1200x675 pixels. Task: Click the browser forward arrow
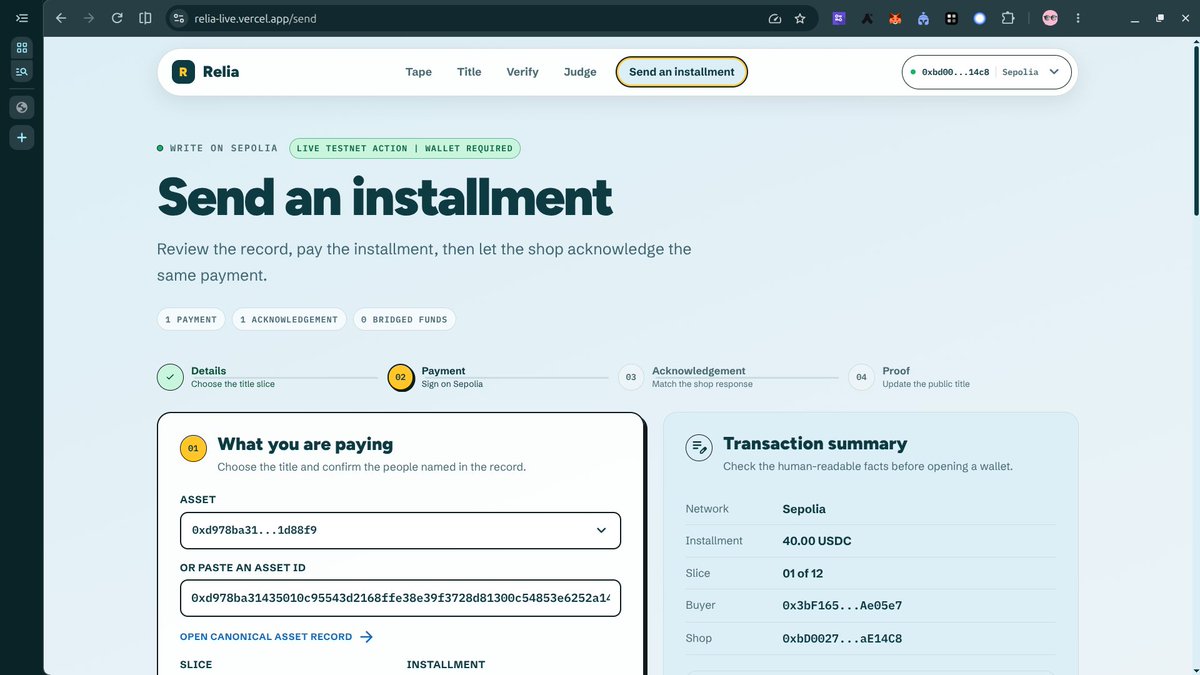(x=89, y=18)
